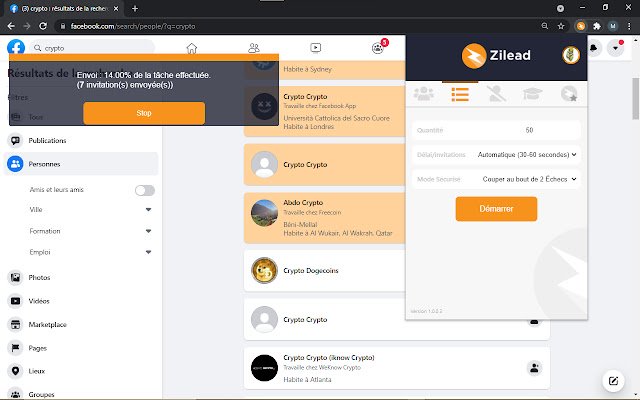Open Facebook Watch video icon
Screen dimensions: 640x400
pyautogui.click(x=316, y=48)
